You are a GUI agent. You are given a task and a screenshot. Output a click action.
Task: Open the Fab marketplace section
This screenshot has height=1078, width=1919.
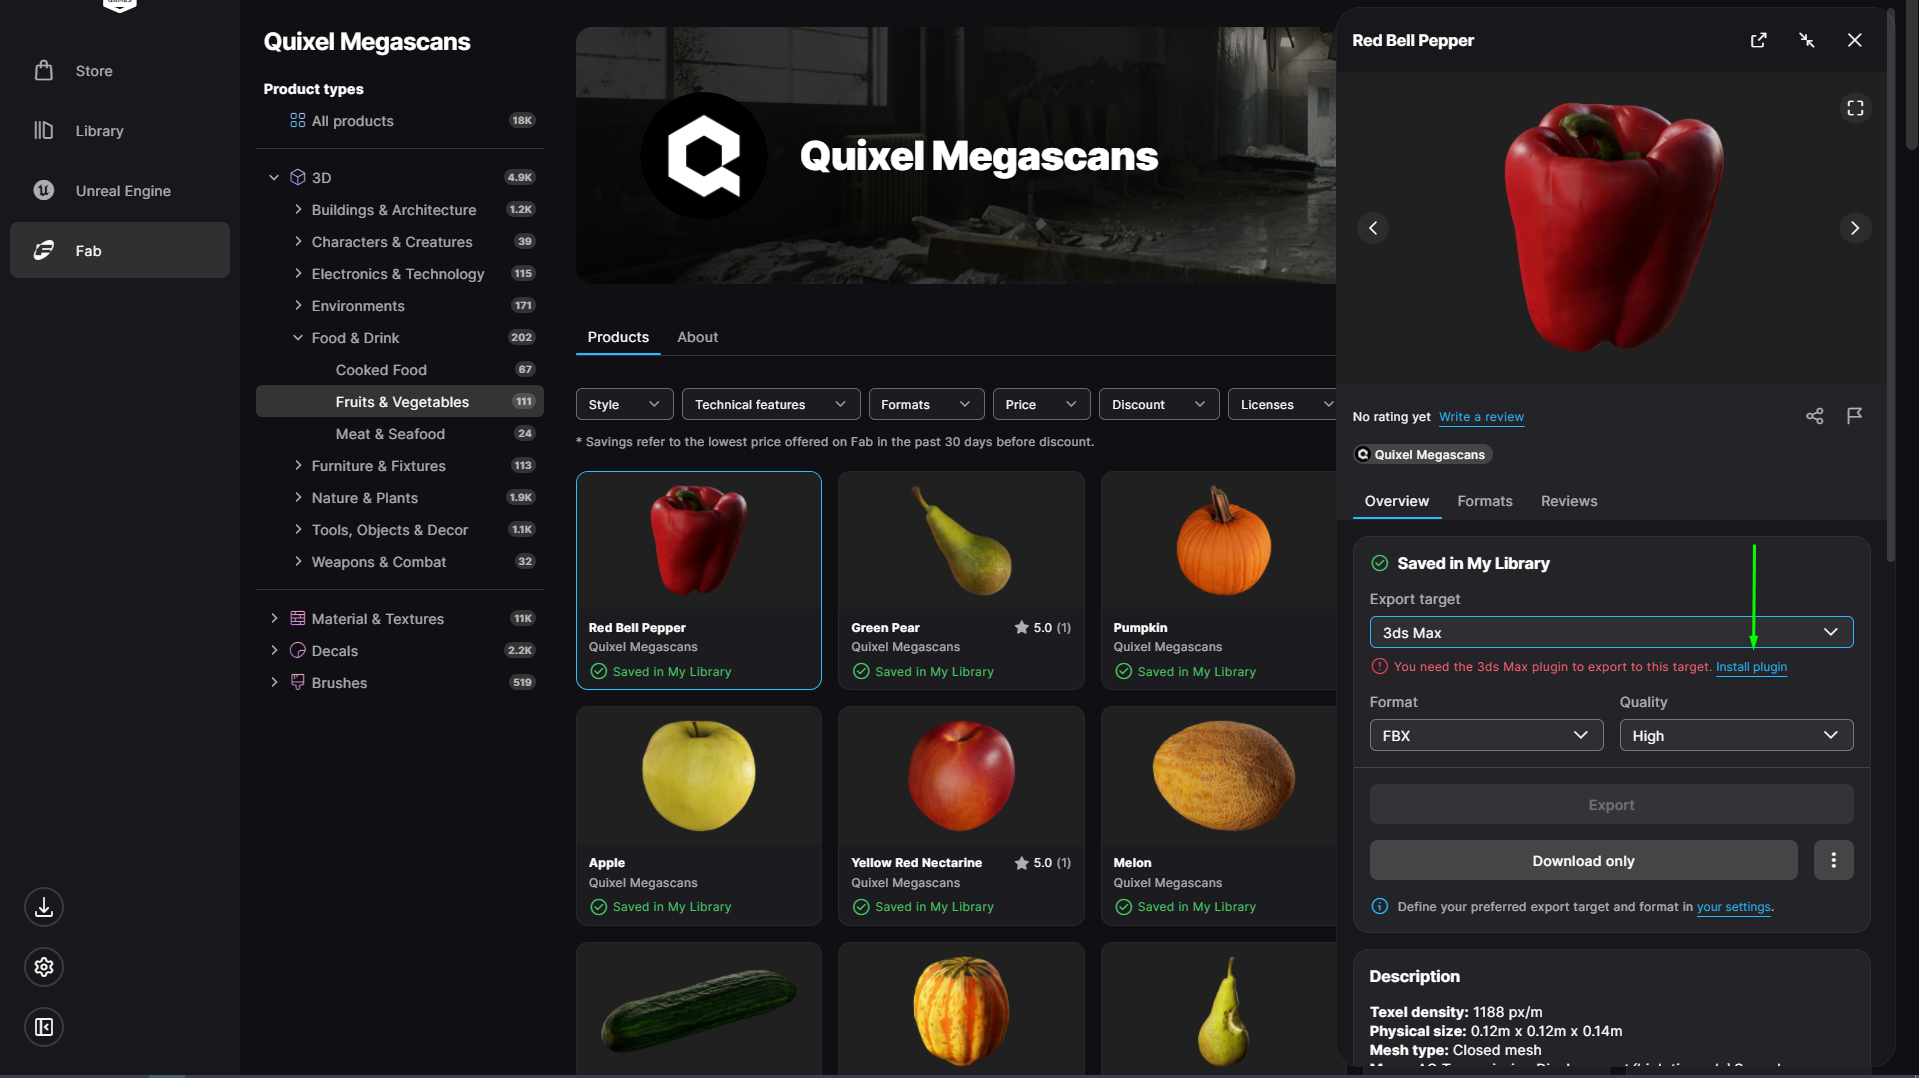119,251
